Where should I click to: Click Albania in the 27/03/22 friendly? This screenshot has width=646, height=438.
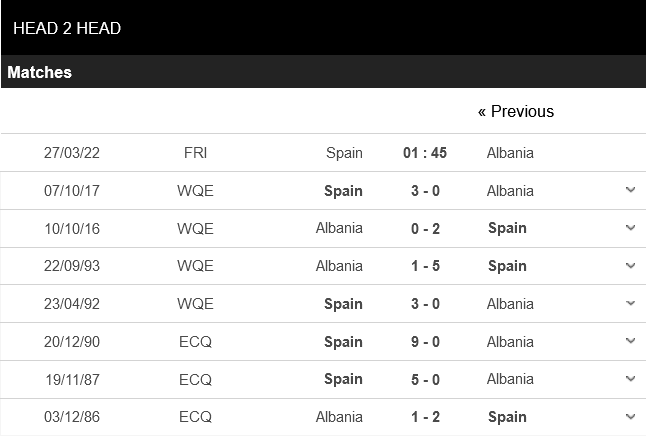(510, 153)
